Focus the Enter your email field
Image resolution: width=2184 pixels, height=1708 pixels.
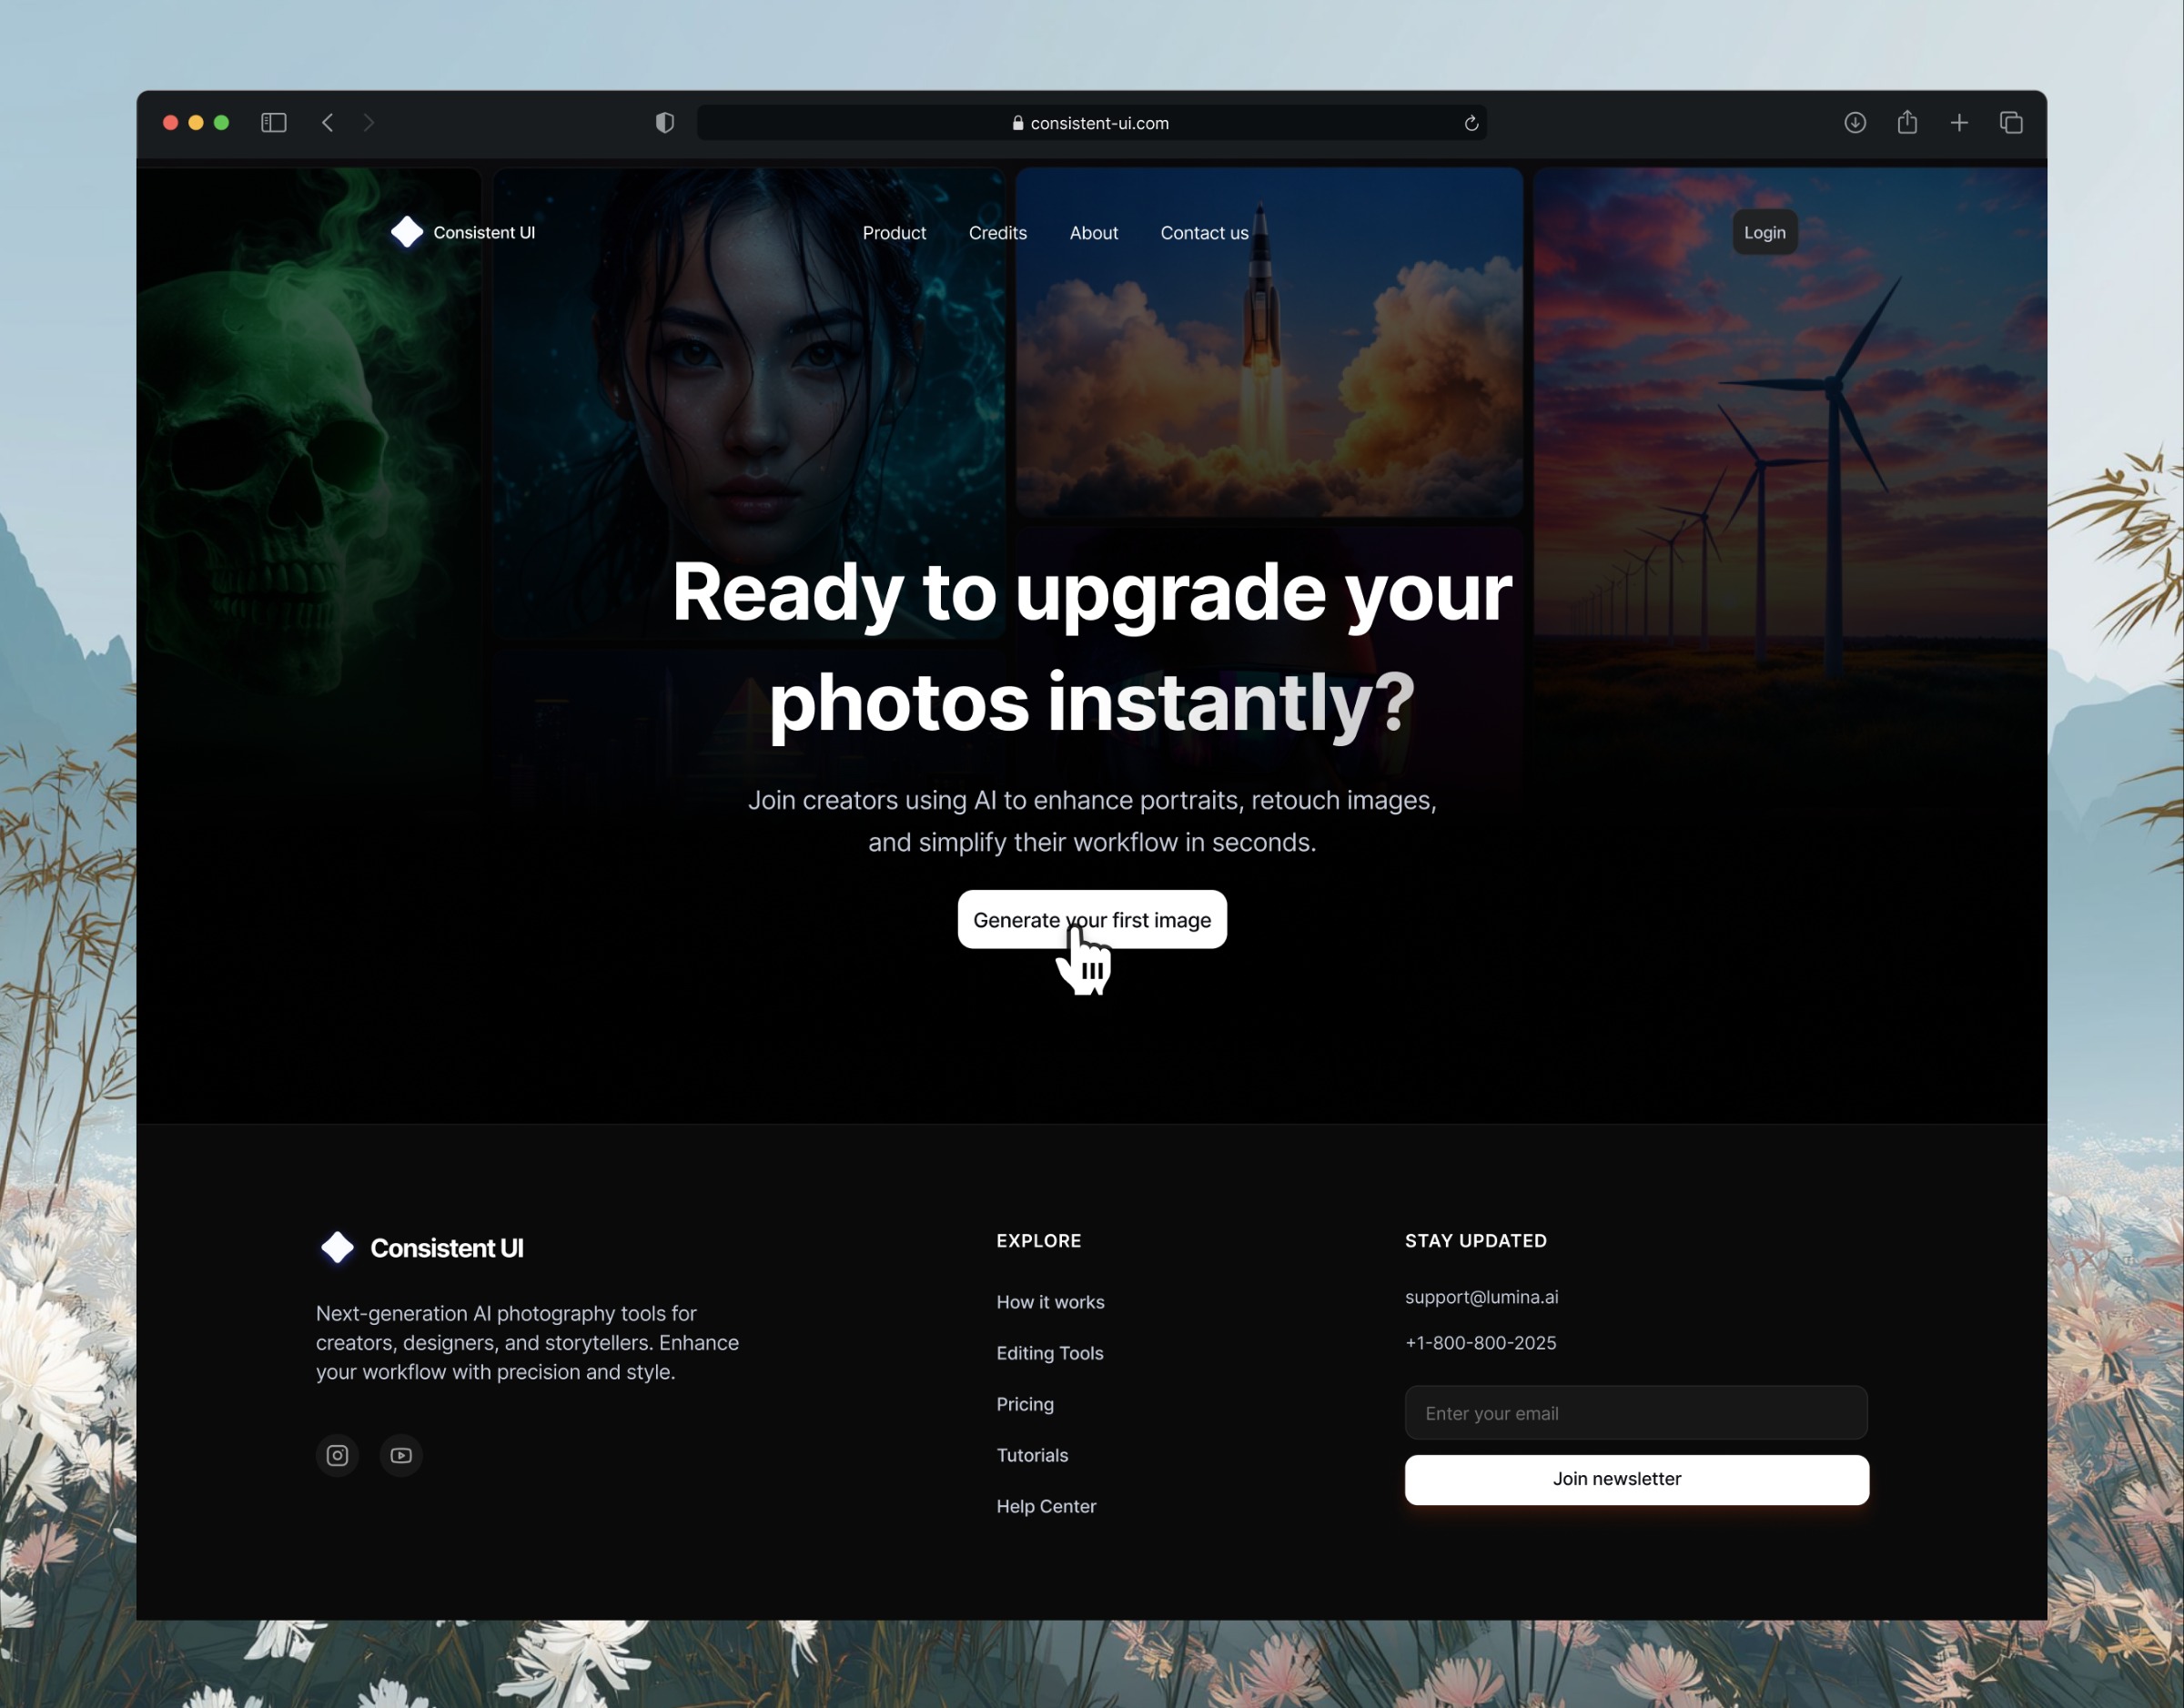(1636, 1413)
